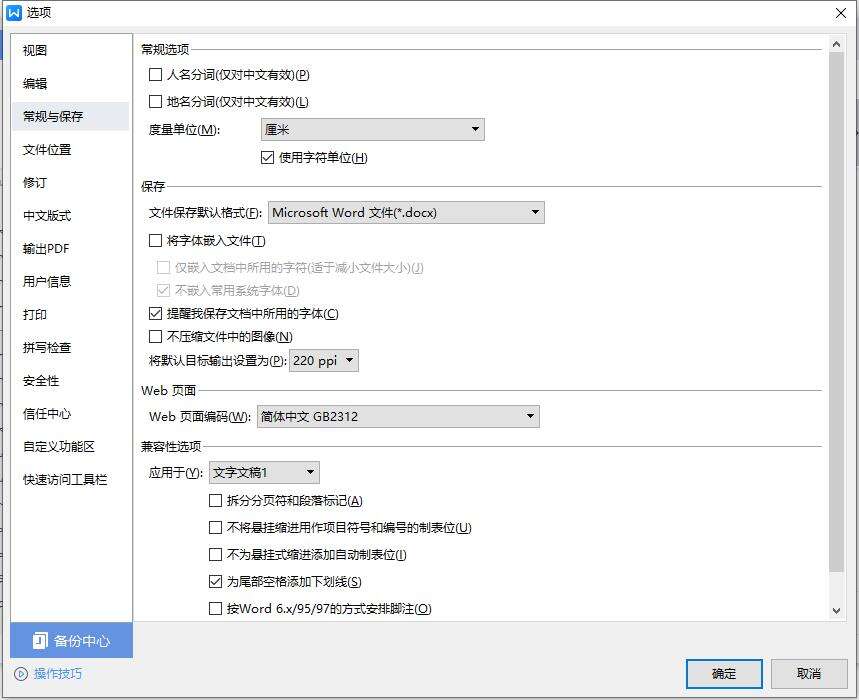Open the 文件位置 category
The width and height of the screenshot is (859, 700).
(x=70, y=150)
